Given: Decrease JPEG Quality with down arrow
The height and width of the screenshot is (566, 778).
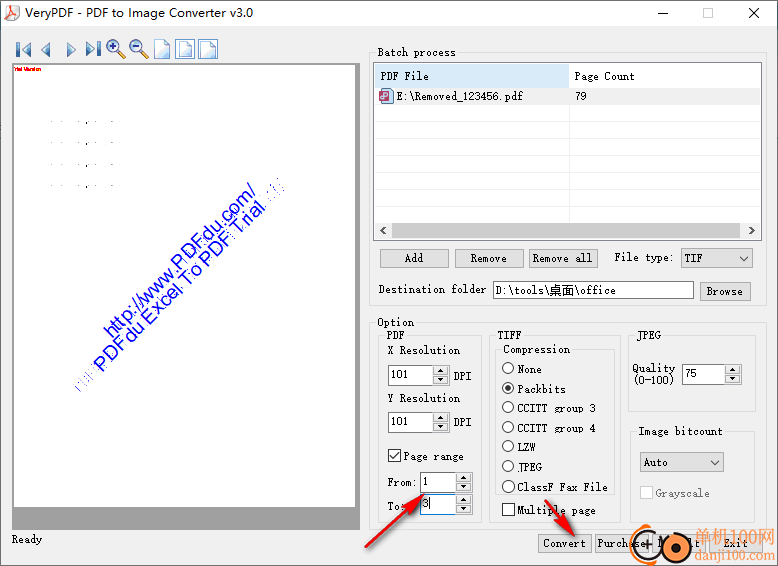Looking at the screenshot, I should click(x=732, y=379).
